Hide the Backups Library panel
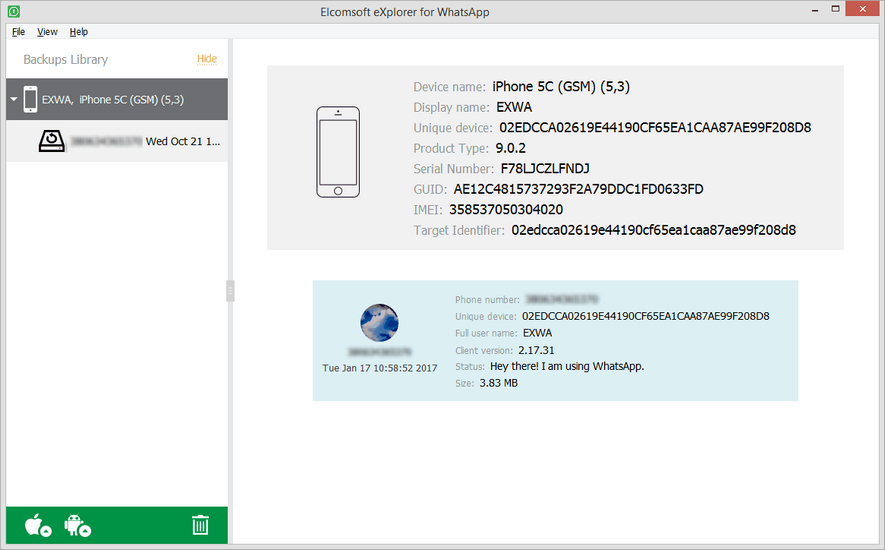Image resolution: width=885 pixels, height=550 pixels. click(207, 59)
